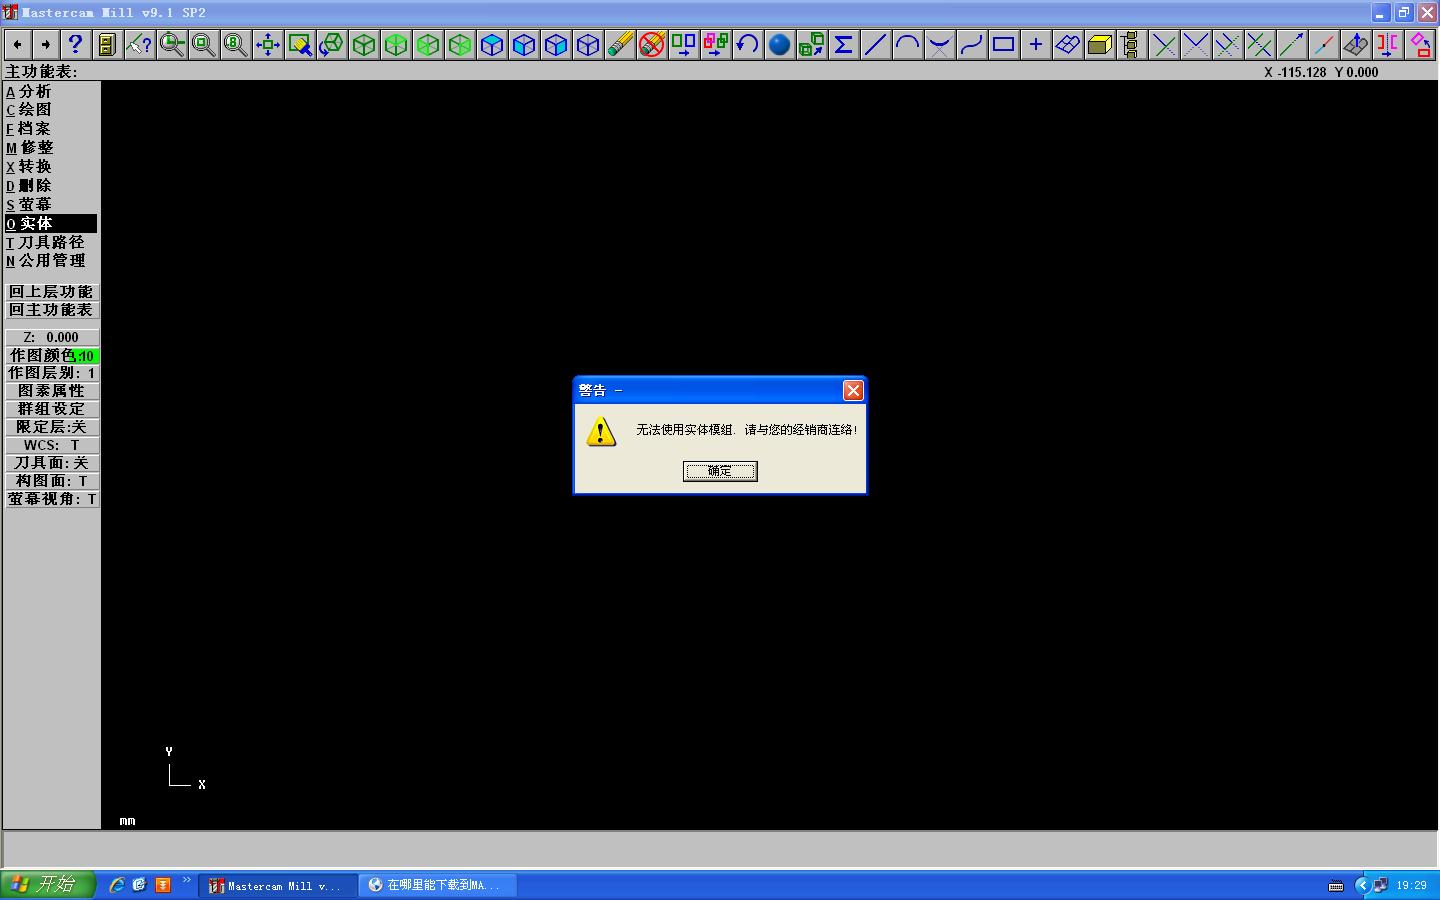Click the Undo curved arrow icon
The width and height of the screenshot is (1440, 900).
[x=748, y=44]
